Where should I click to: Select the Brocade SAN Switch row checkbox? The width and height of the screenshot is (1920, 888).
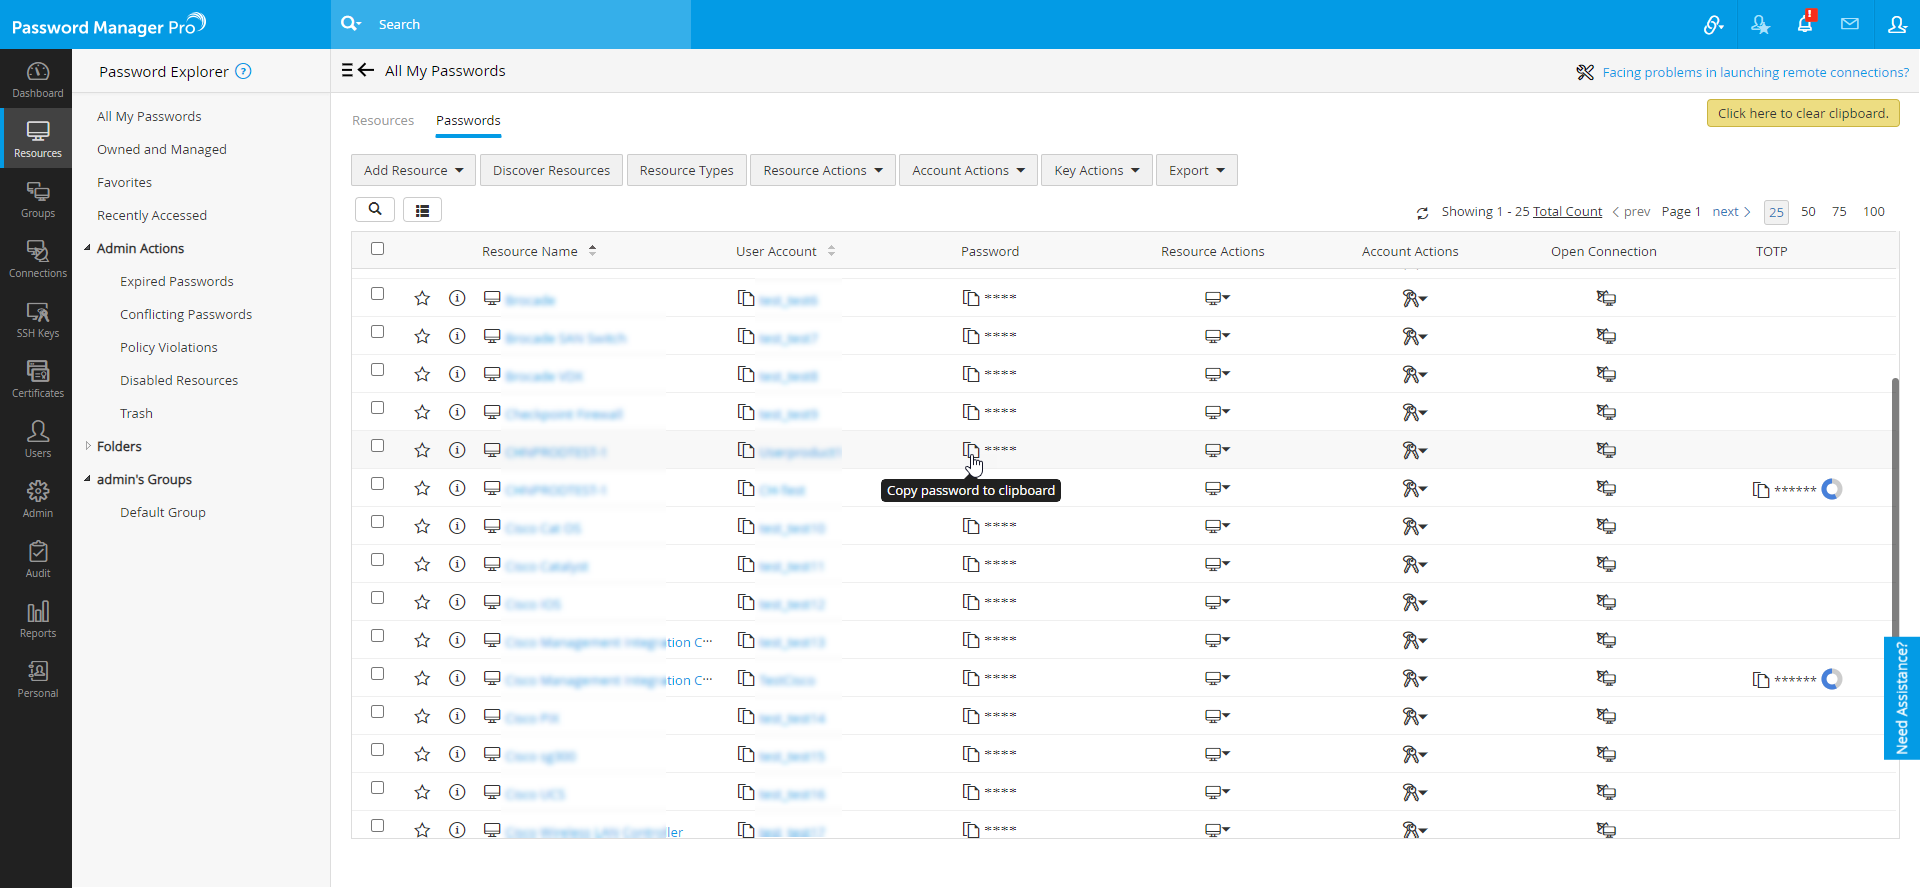(377, 332)
